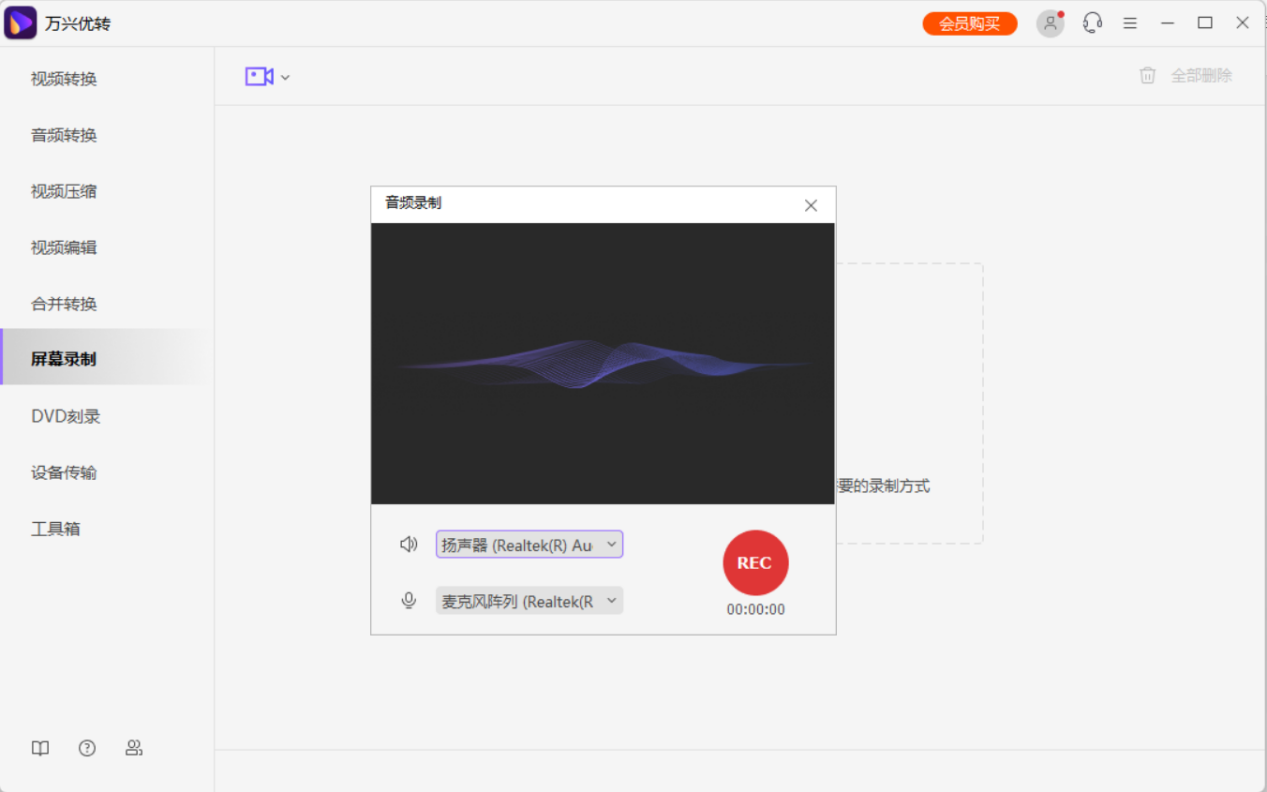1267x792 pixels.
Task: Open the screen recorder camera icon
Action: point(260,76)
